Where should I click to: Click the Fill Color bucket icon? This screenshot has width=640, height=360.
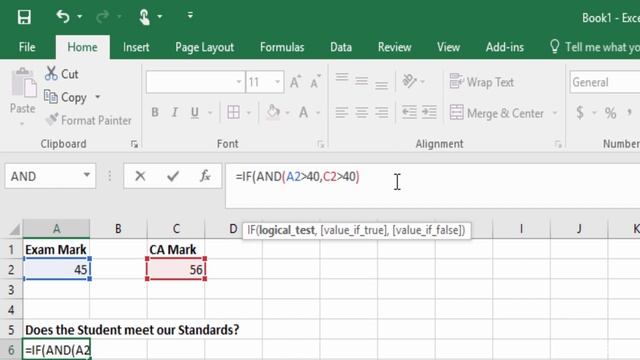[273, 112]
